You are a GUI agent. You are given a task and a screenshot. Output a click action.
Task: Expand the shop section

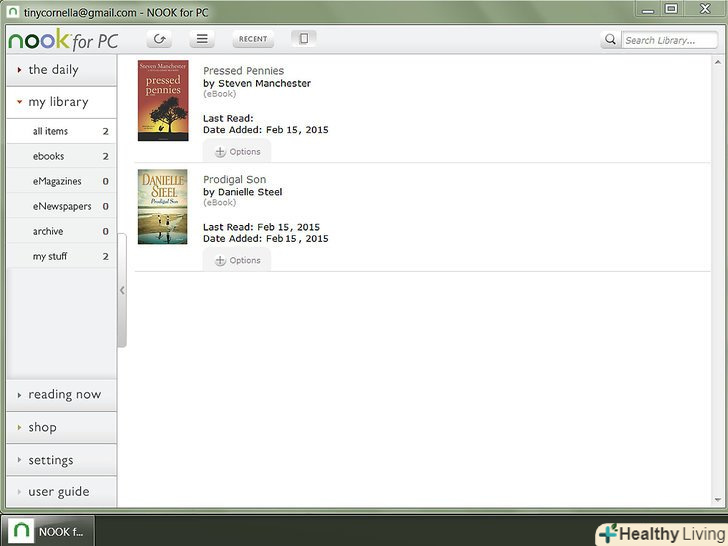coord(62,427)
